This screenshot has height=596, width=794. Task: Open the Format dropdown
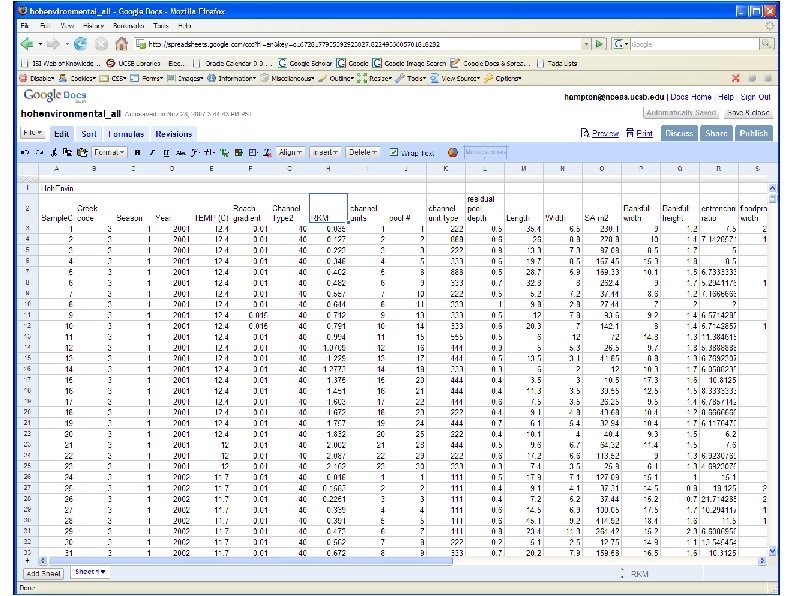(x=108, y=153)
